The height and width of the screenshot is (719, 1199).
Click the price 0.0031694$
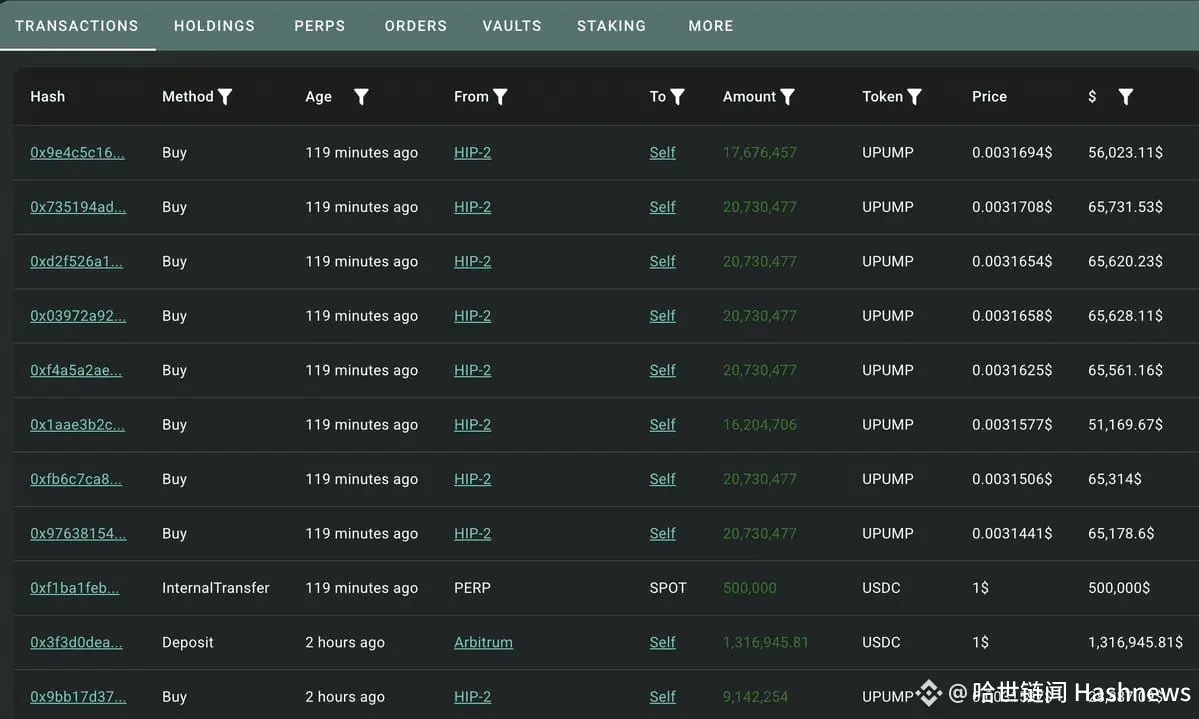[1012, 152]
